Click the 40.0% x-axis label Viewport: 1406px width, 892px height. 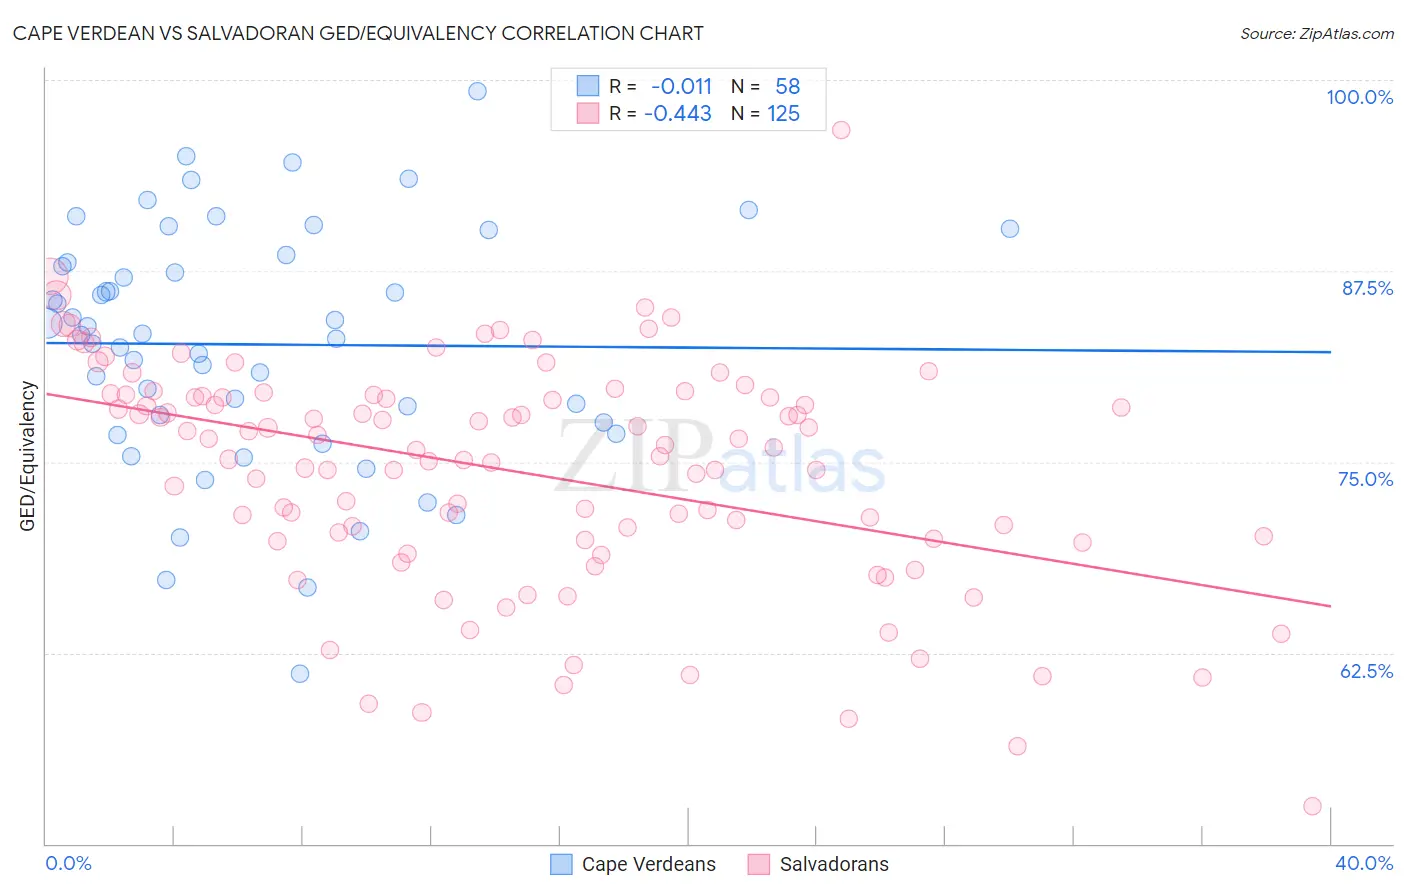pyautogui.click(x=1364, y=863)
